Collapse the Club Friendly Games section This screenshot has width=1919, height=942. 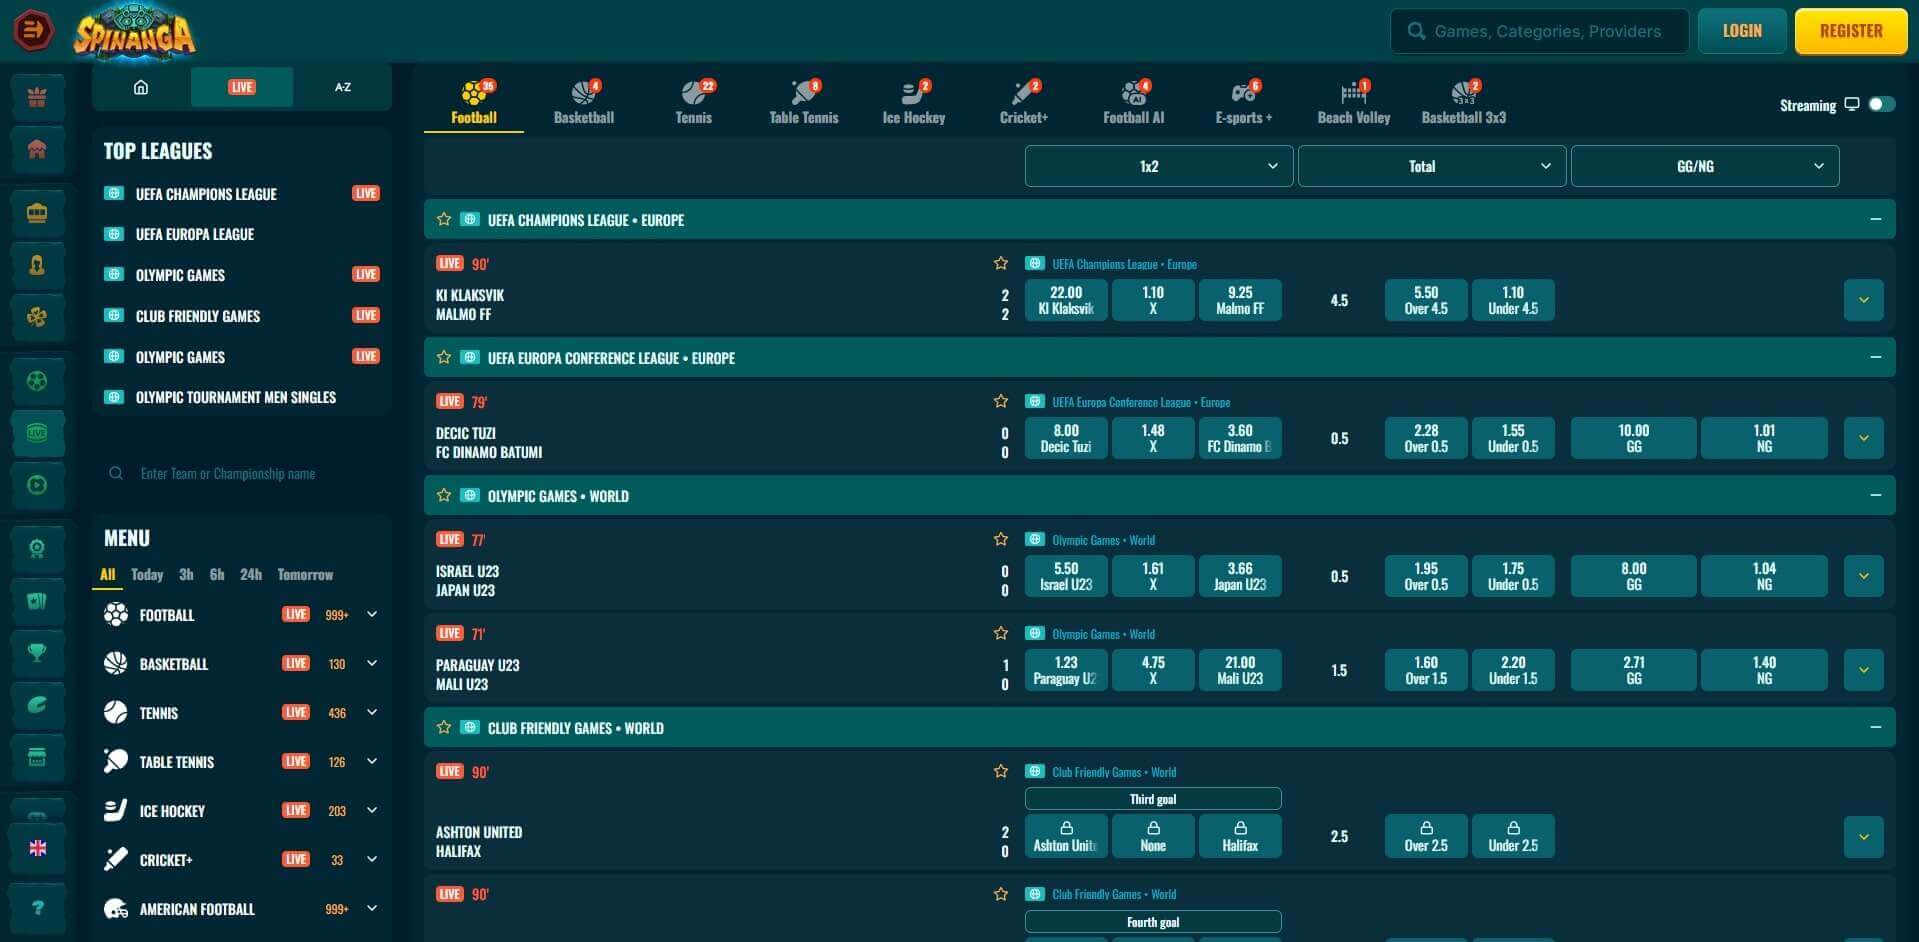click(x=1875, y=727)
